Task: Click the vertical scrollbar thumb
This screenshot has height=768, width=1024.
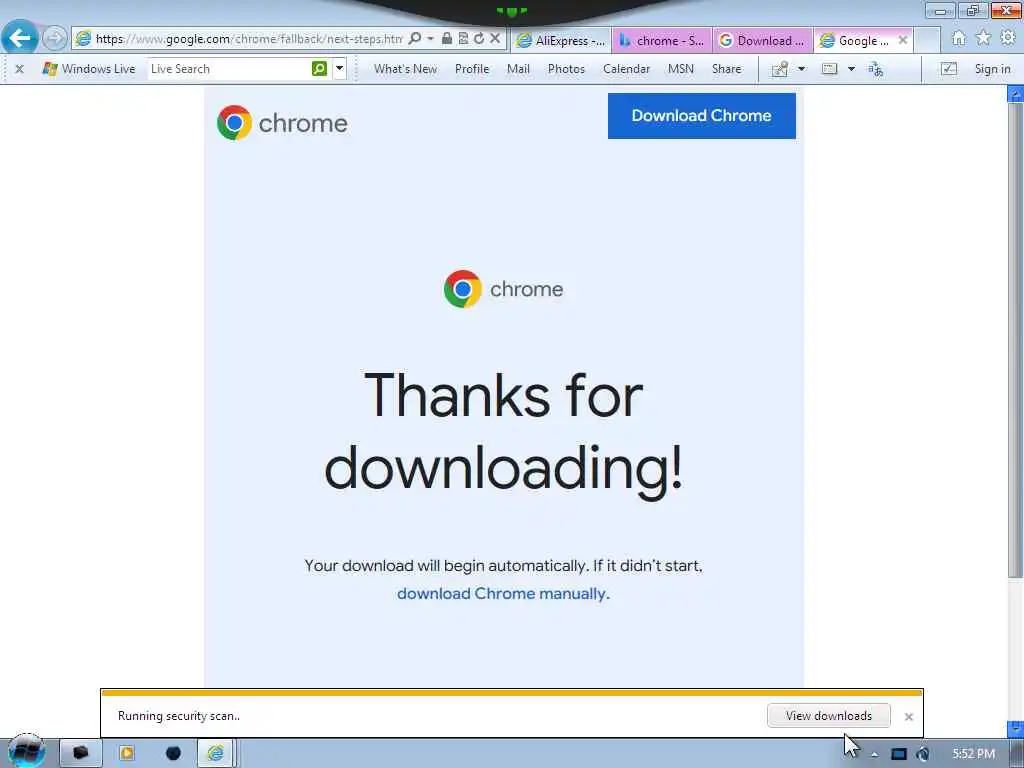Action: (1015, 340)
